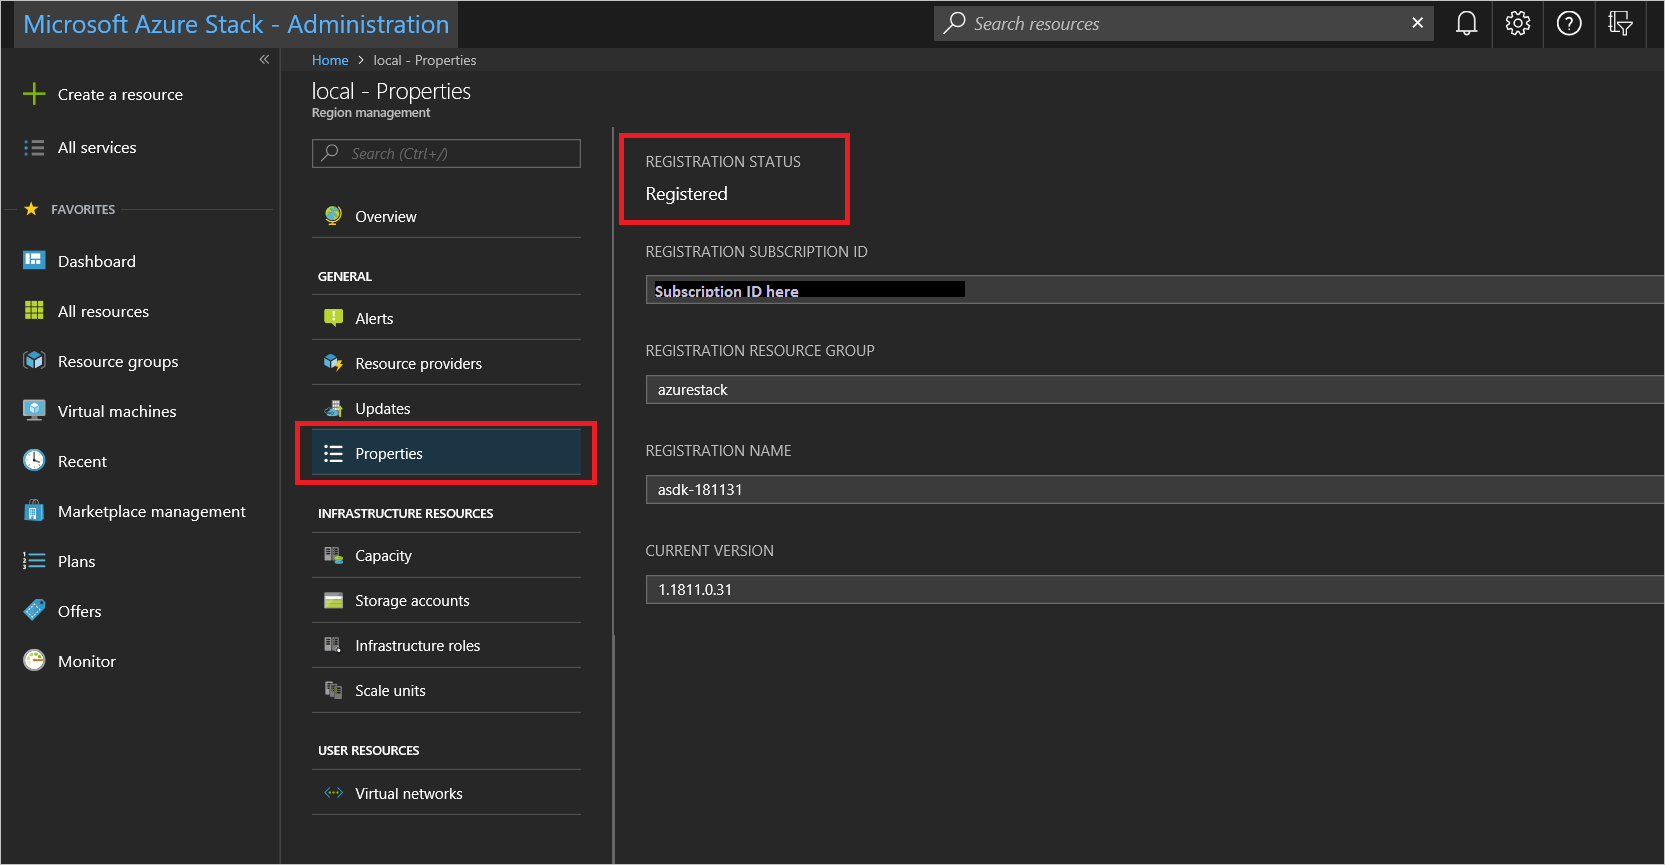Click the registration subscription ID field

(x=1155, y=290)
